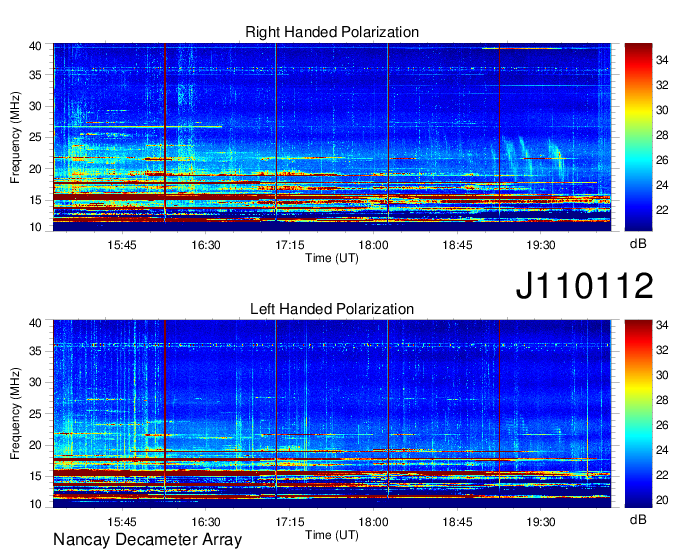Click the 32 dB label on right-handed color bar
Screen dimensions: 680x552
(x=662, y=85)
